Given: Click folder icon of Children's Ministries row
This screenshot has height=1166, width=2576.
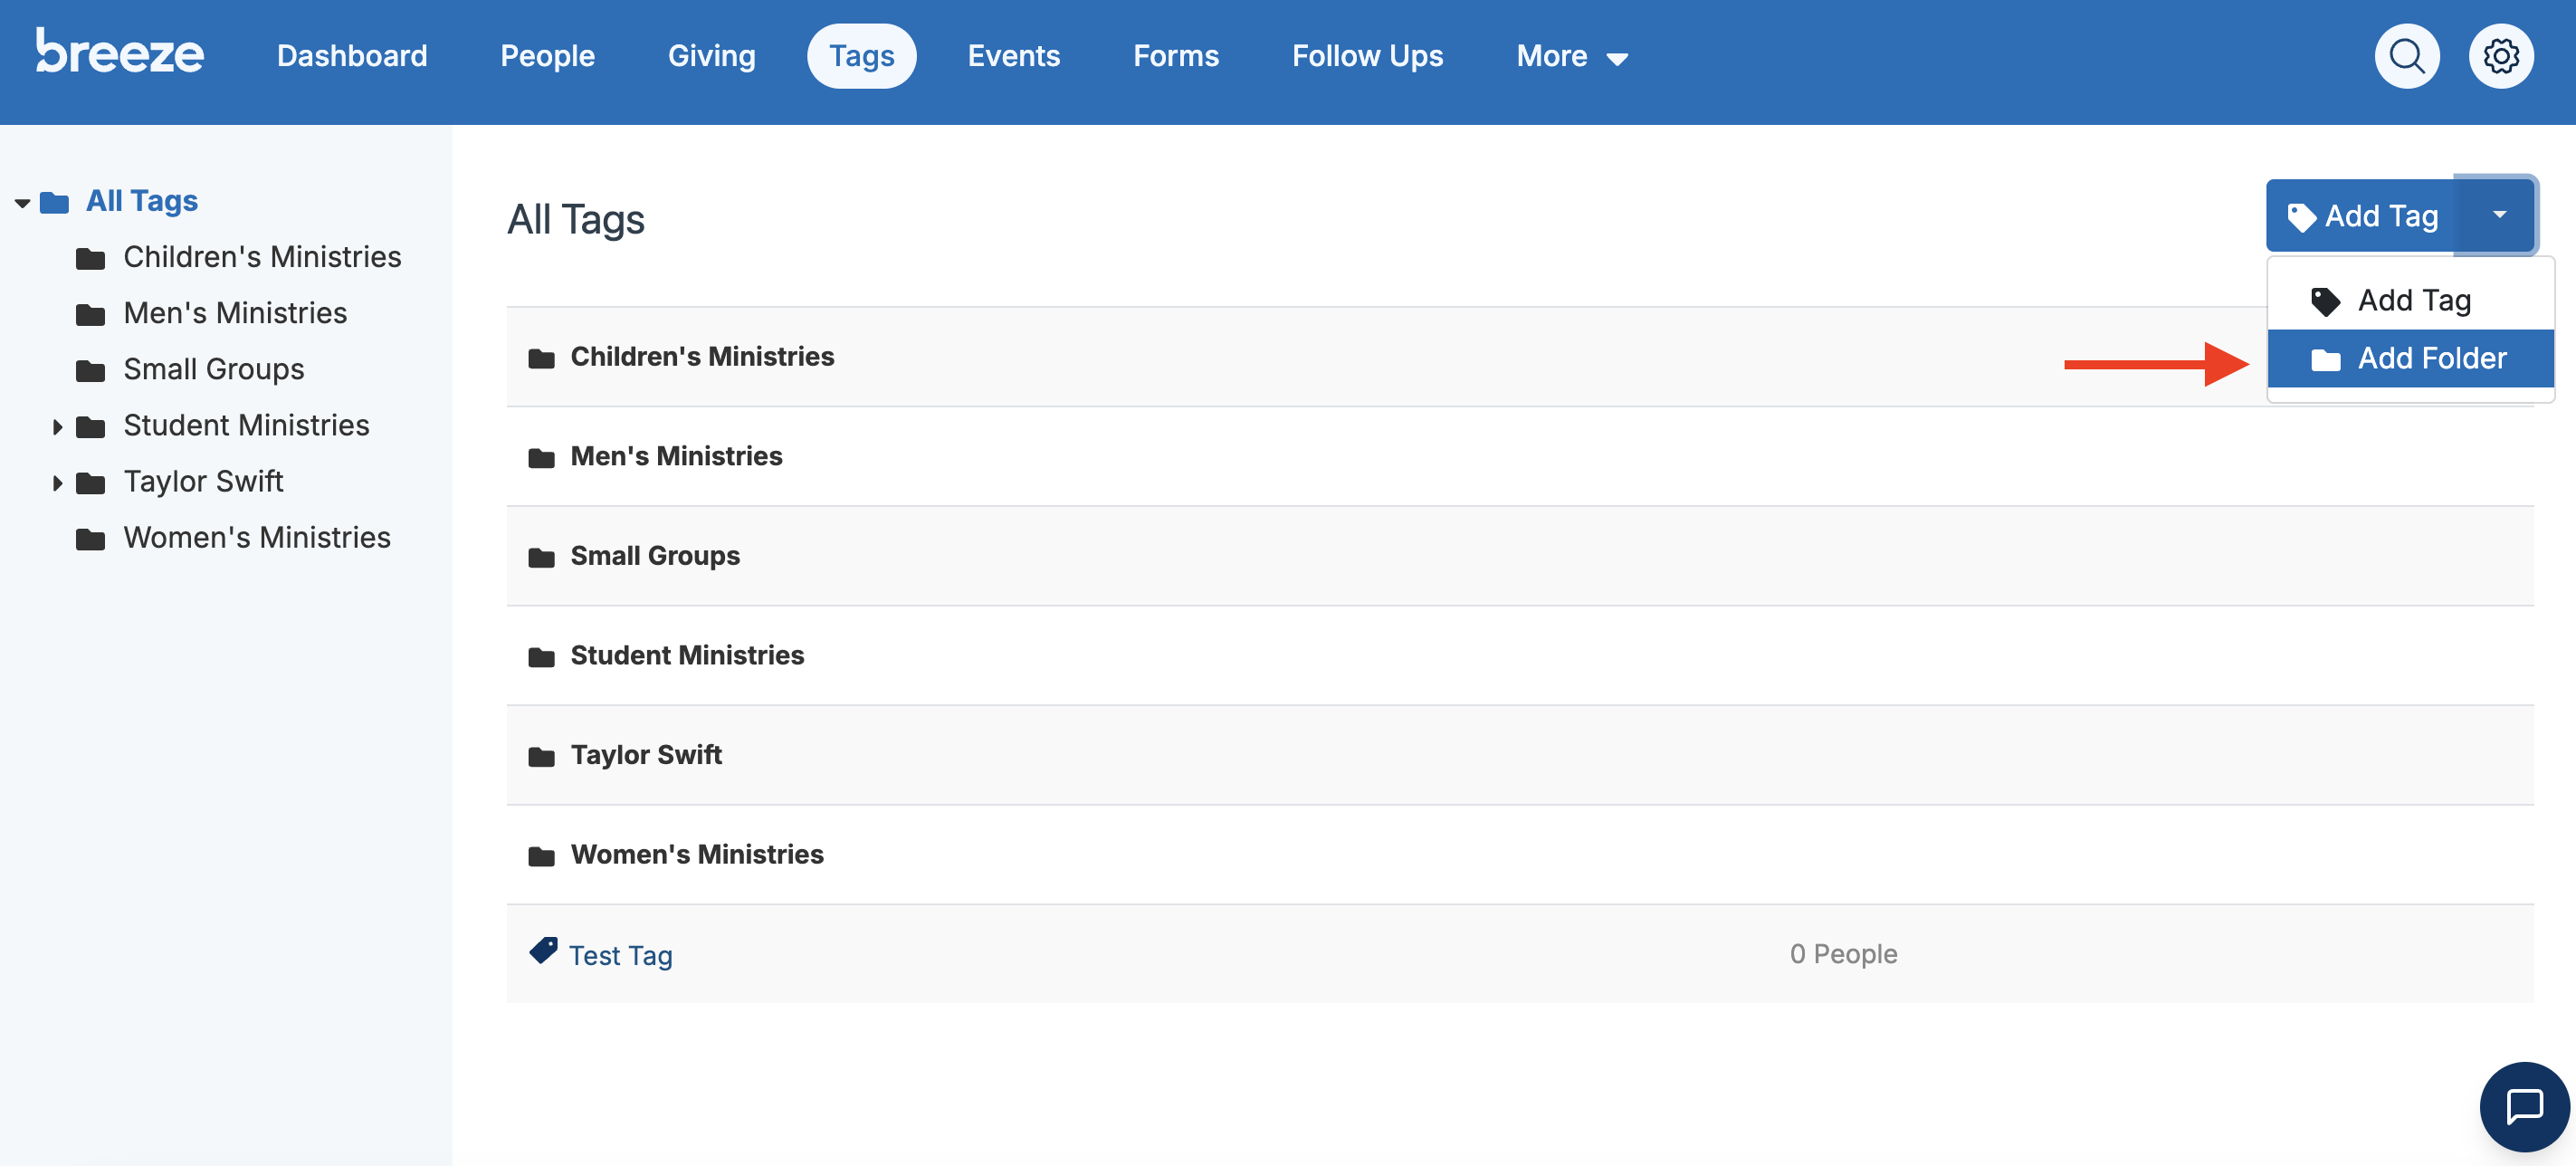Looking at the screenshot, I should tap(541, 358).
